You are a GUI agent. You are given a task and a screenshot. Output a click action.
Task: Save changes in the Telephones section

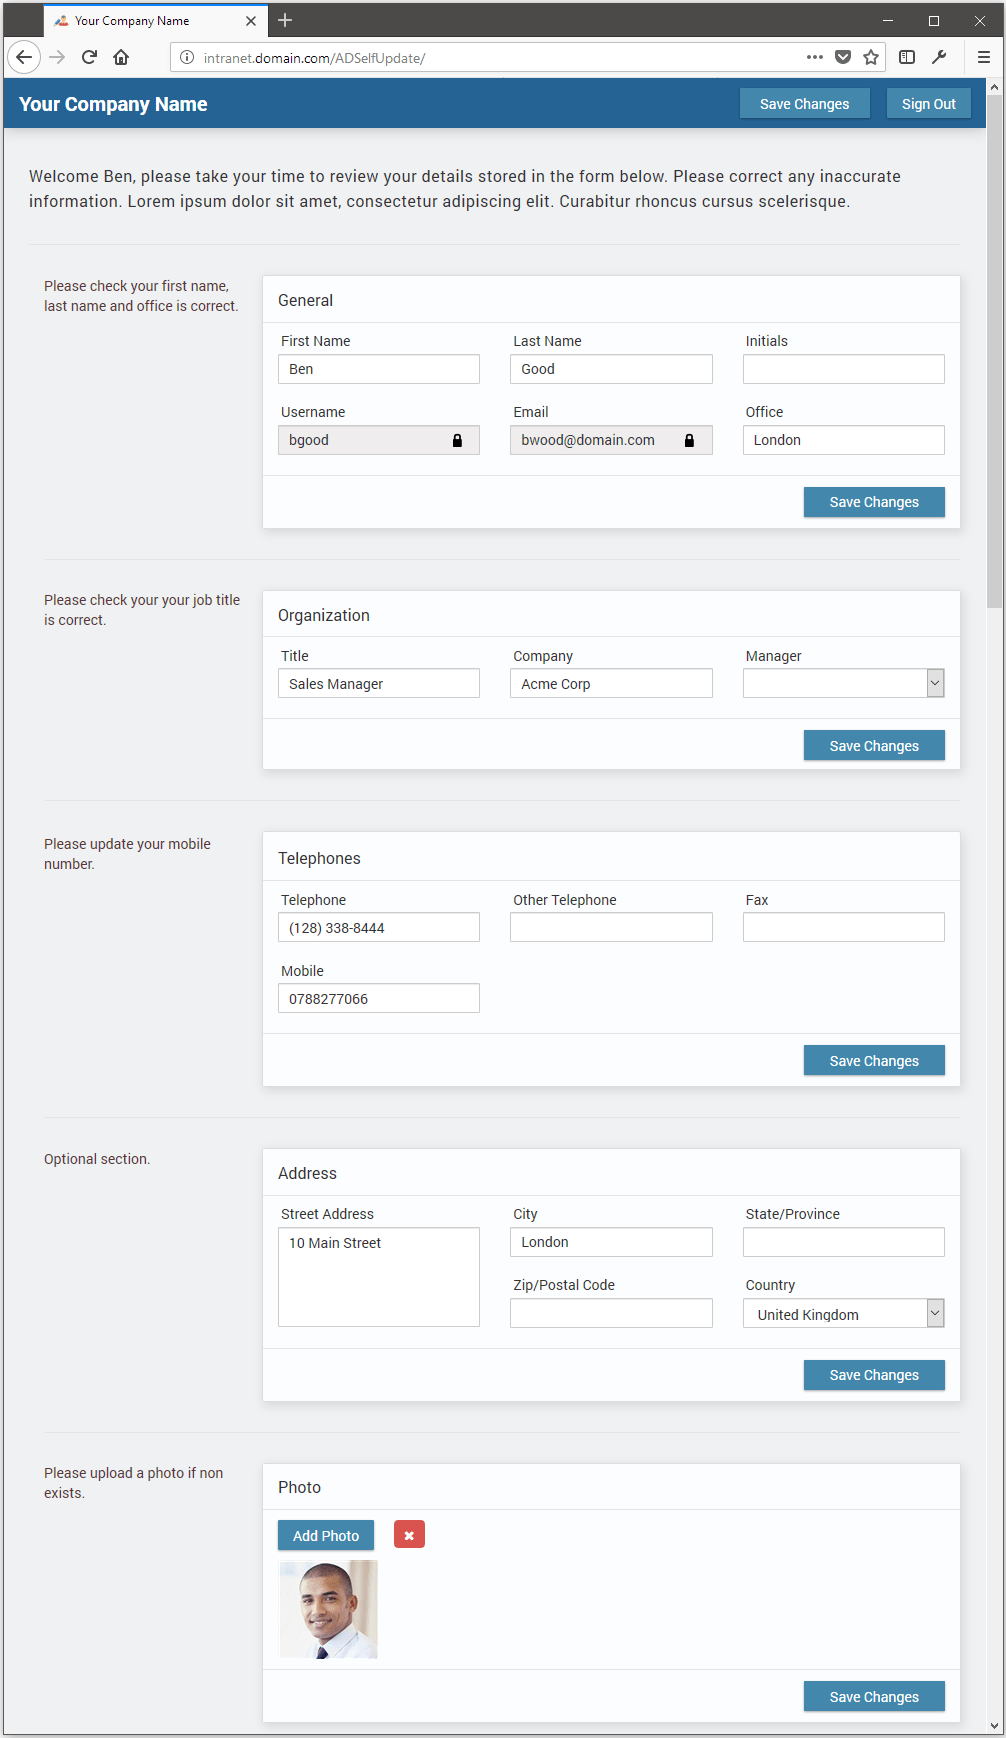[x=874, y=1060]
